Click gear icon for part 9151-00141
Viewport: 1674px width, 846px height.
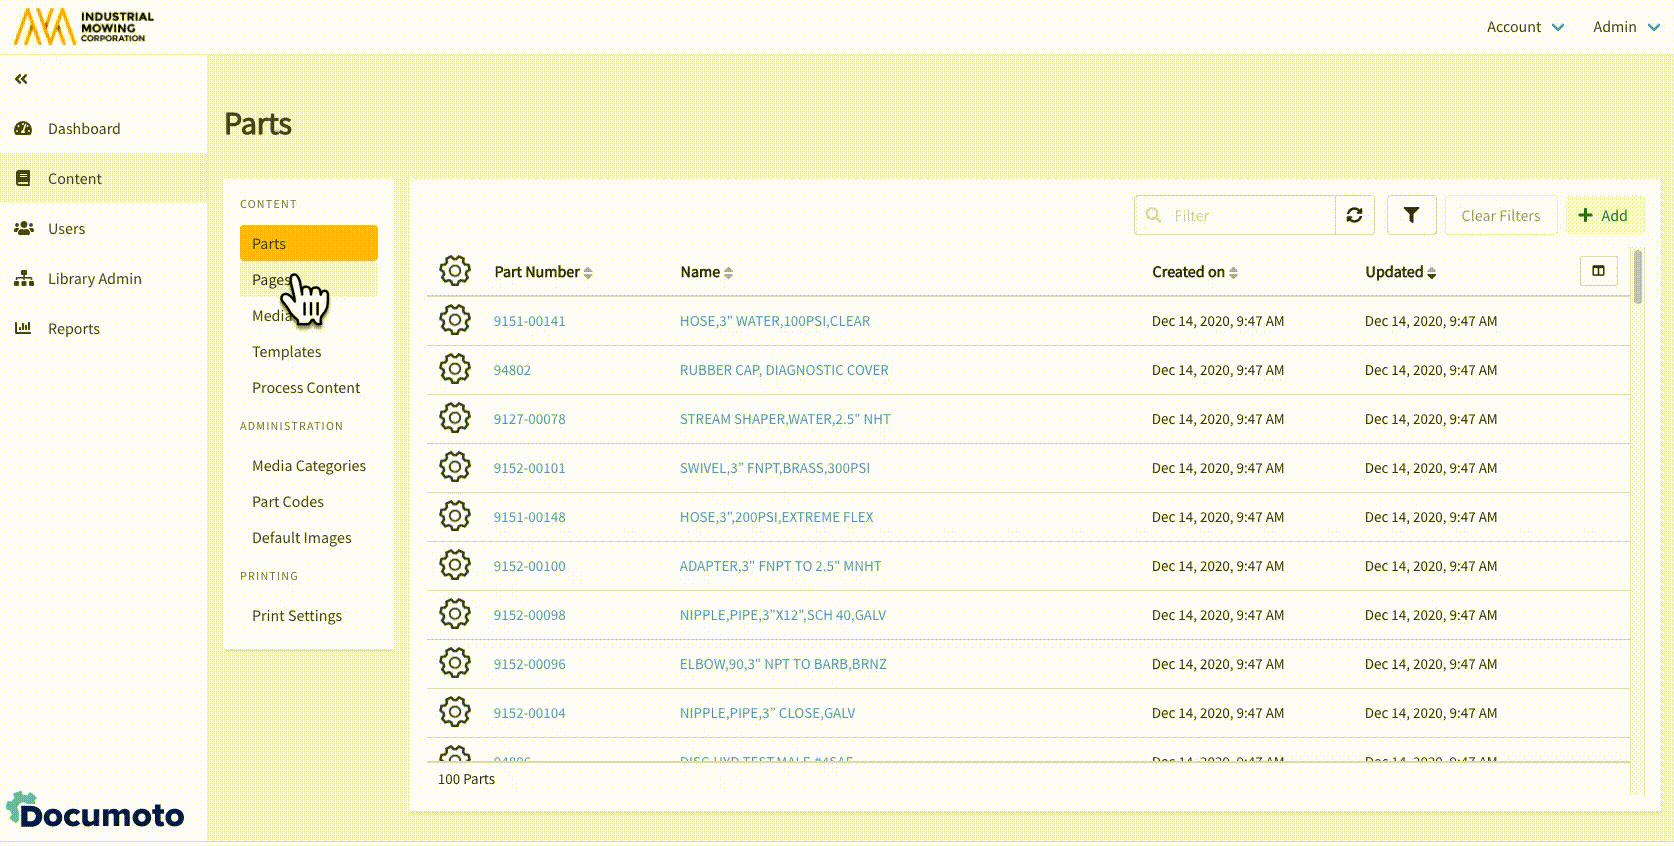(455, 320)
